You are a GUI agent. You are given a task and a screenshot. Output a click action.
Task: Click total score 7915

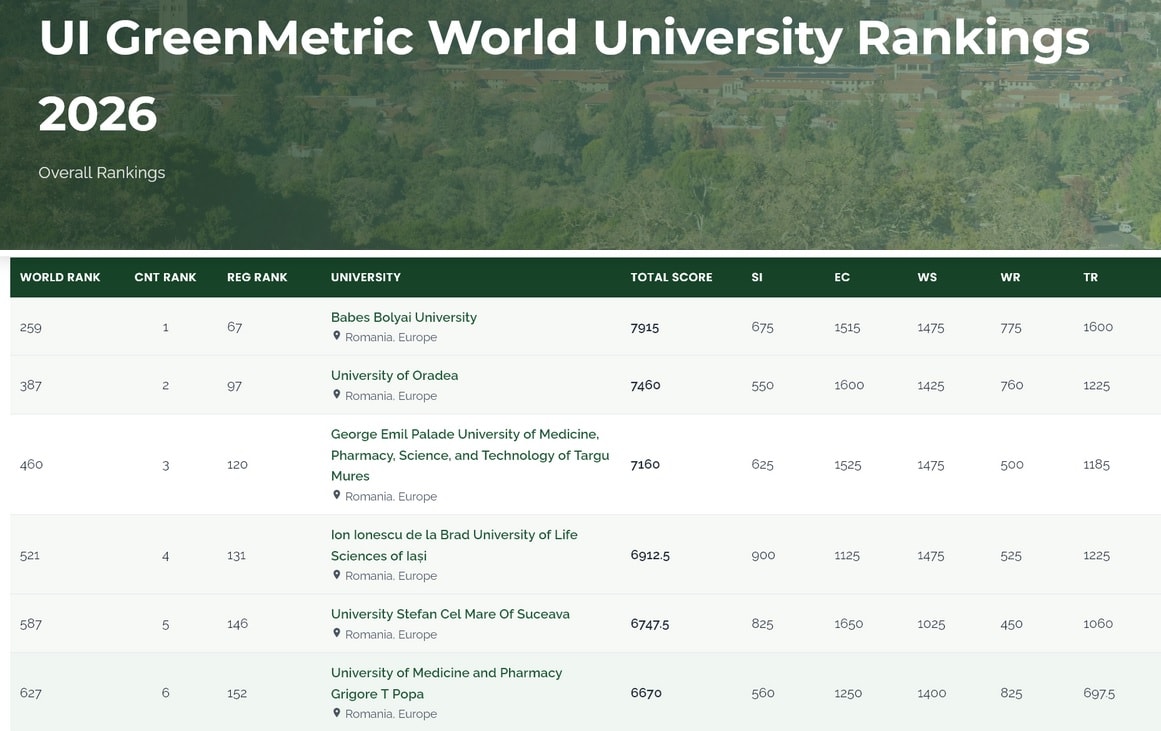pos(644,327)
